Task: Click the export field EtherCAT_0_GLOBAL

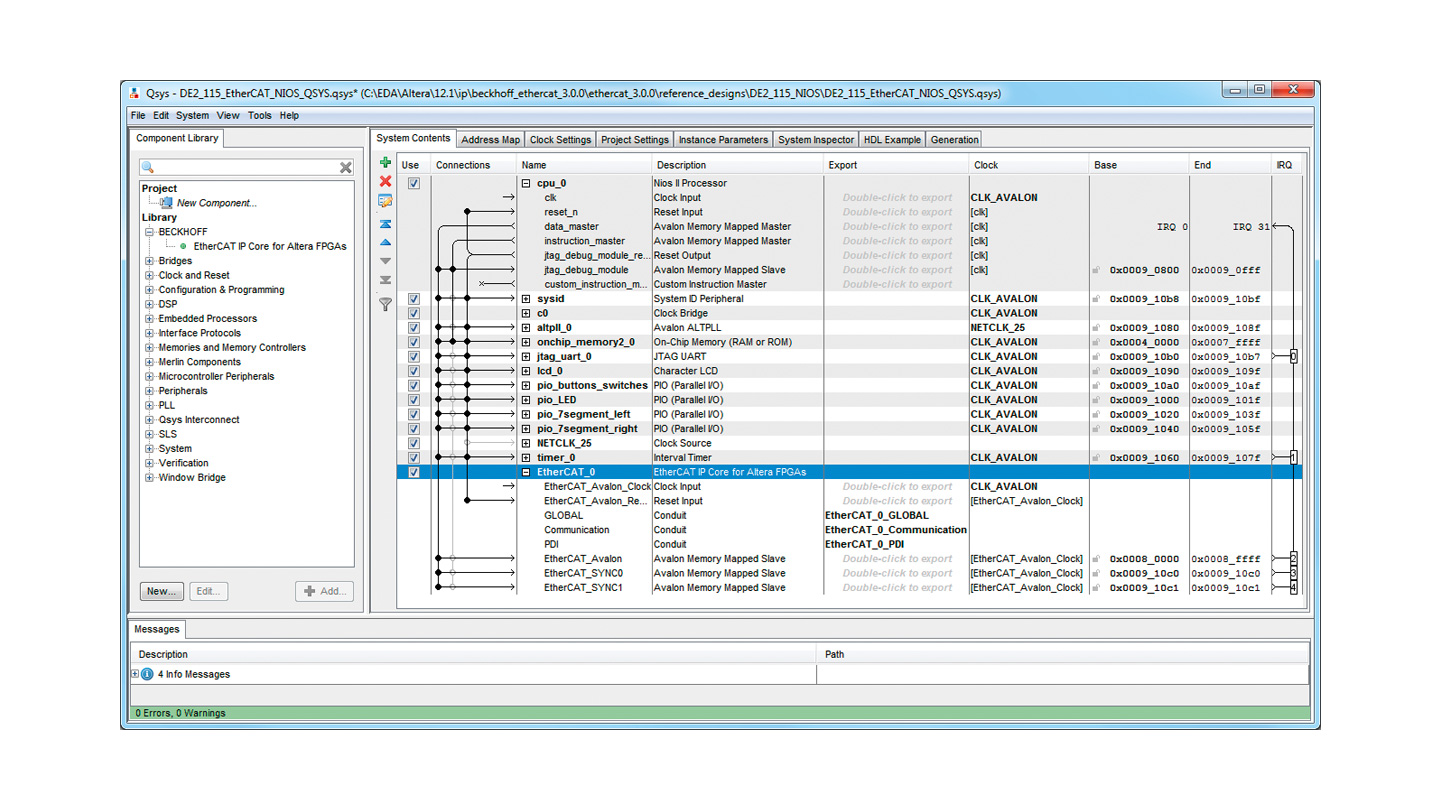Action: (876, 516)
